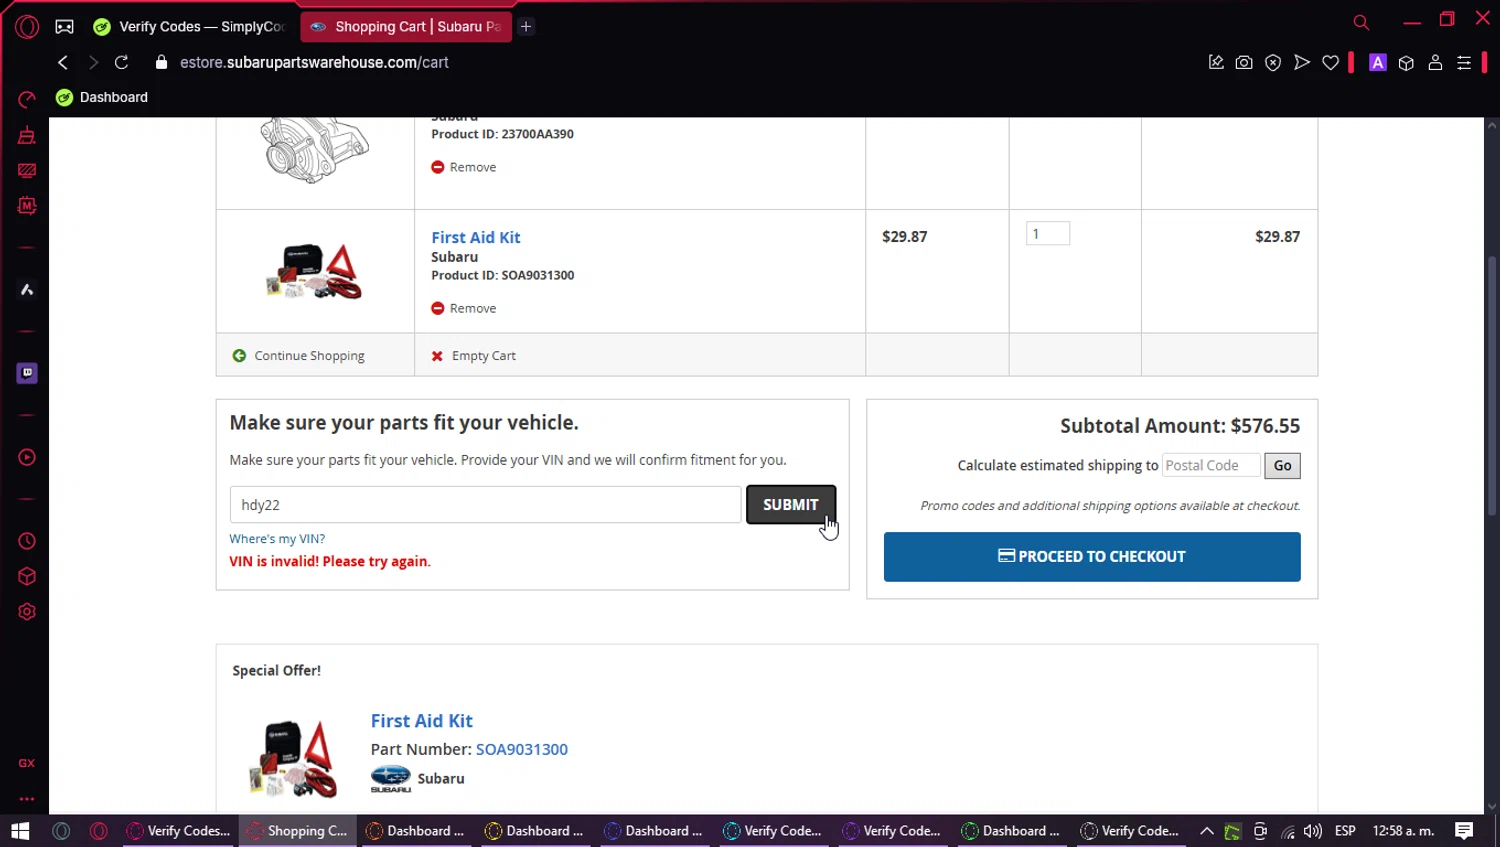Open Extensions cube icon in sidebar
The width and height of the screenshot is (1500, 847).
pos(27,577)
